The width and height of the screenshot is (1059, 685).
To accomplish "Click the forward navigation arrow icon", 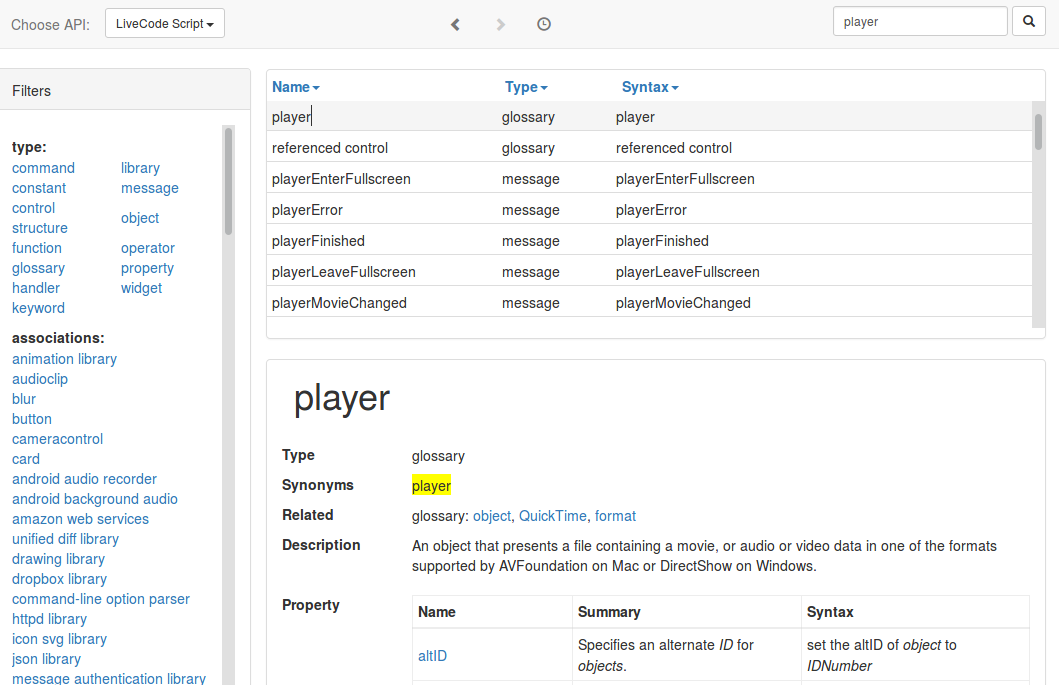I will click(501, 24).
